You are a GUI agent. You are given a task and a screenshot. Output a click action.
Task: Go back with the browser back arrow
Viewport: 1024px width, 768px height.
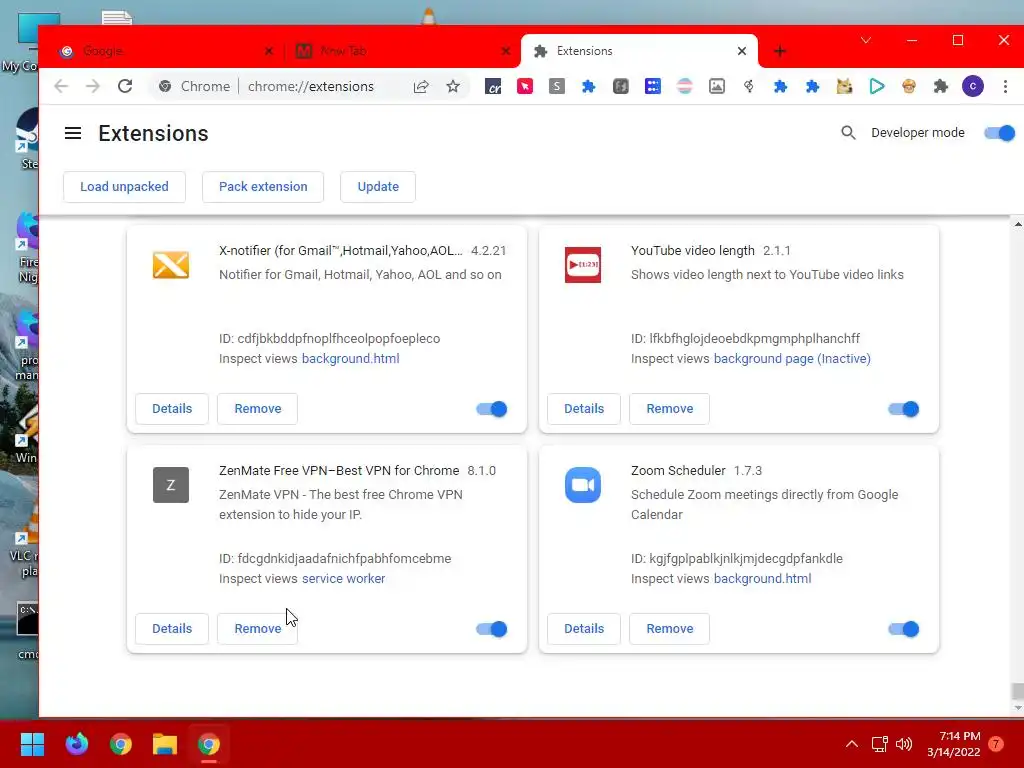point(61,86)
